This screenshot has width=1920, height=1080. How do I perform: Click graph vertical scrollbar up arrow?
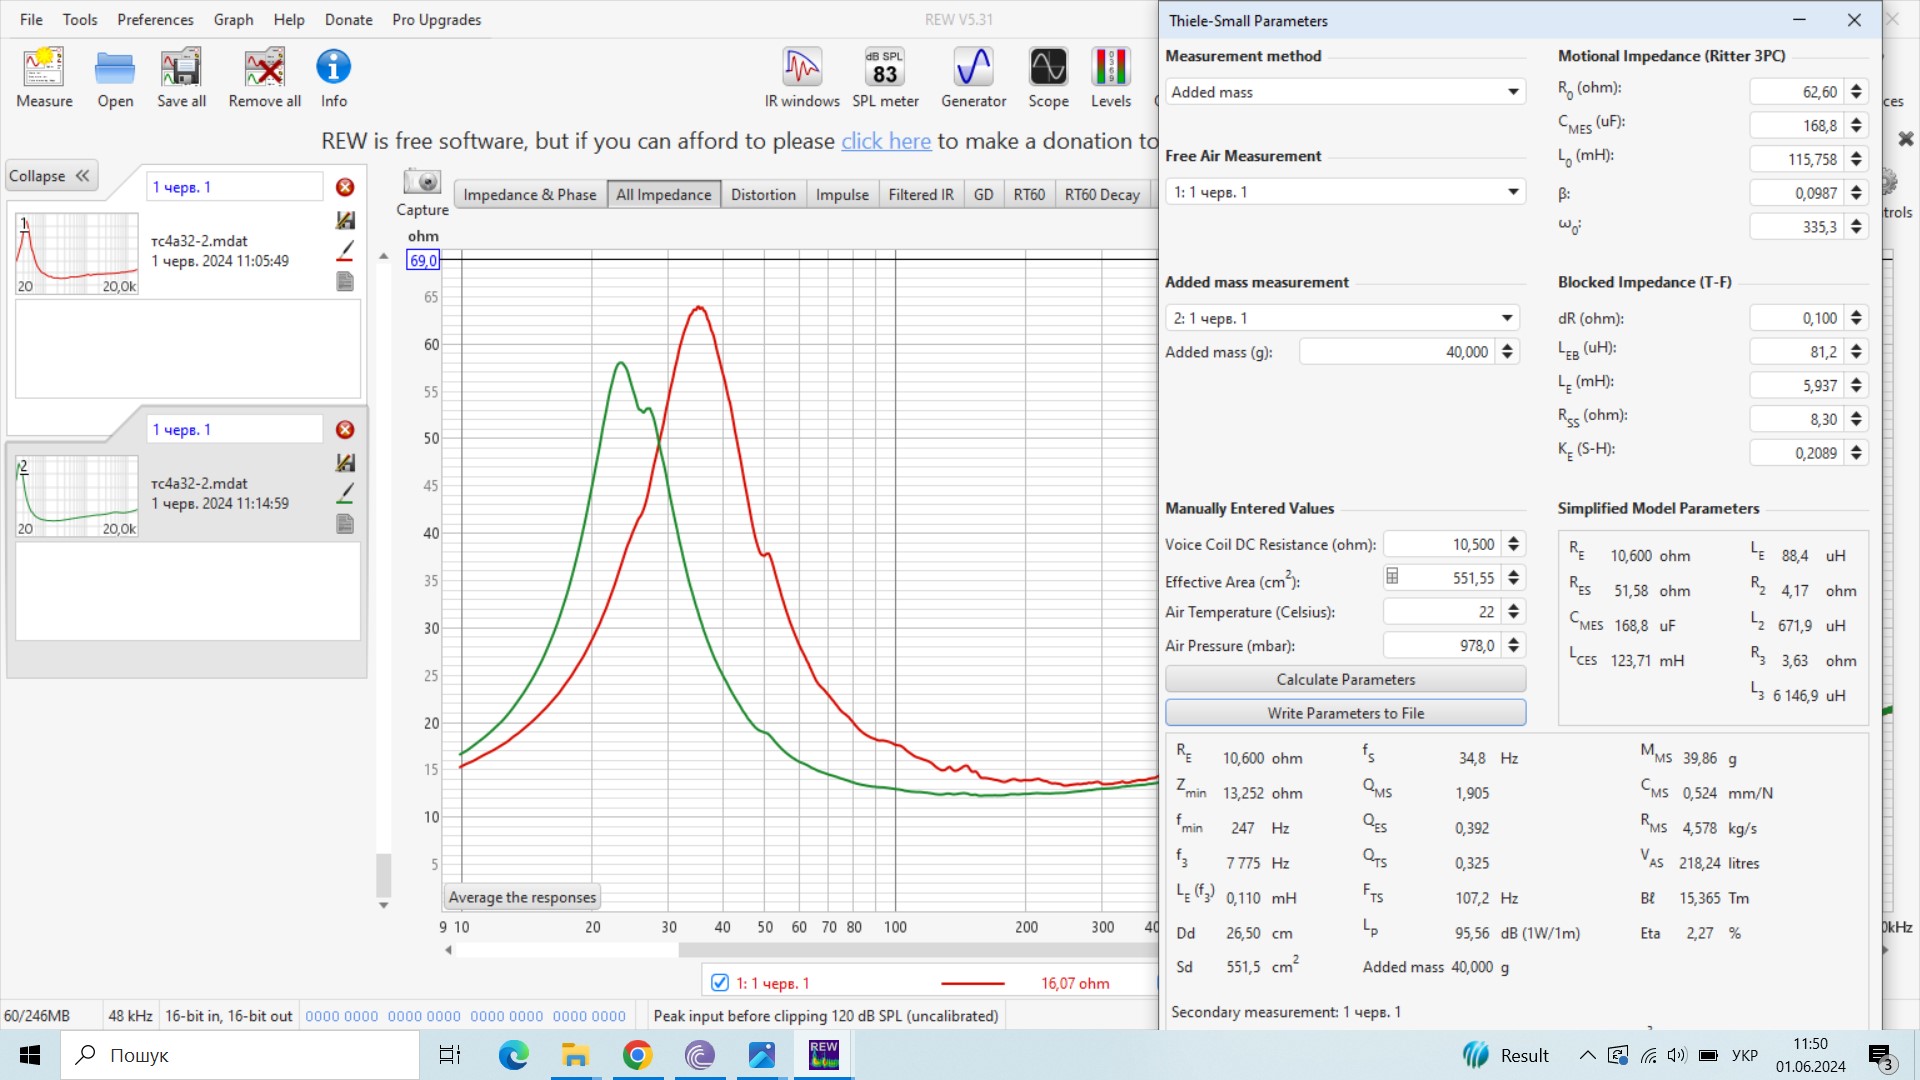(383, 257)
